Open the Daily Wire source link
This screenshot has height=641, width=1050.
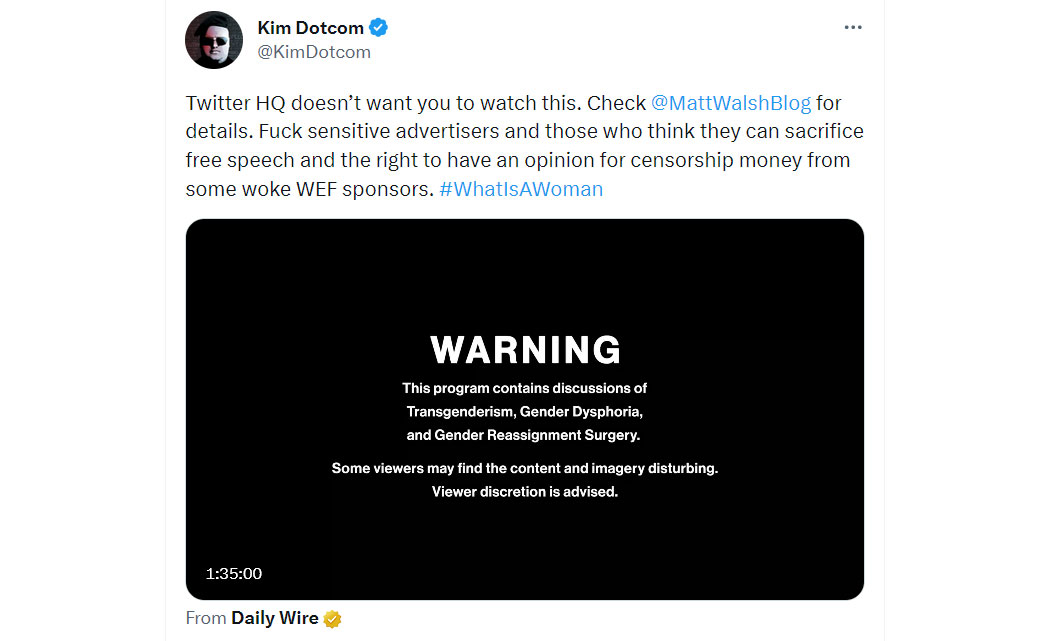point(275,618)
